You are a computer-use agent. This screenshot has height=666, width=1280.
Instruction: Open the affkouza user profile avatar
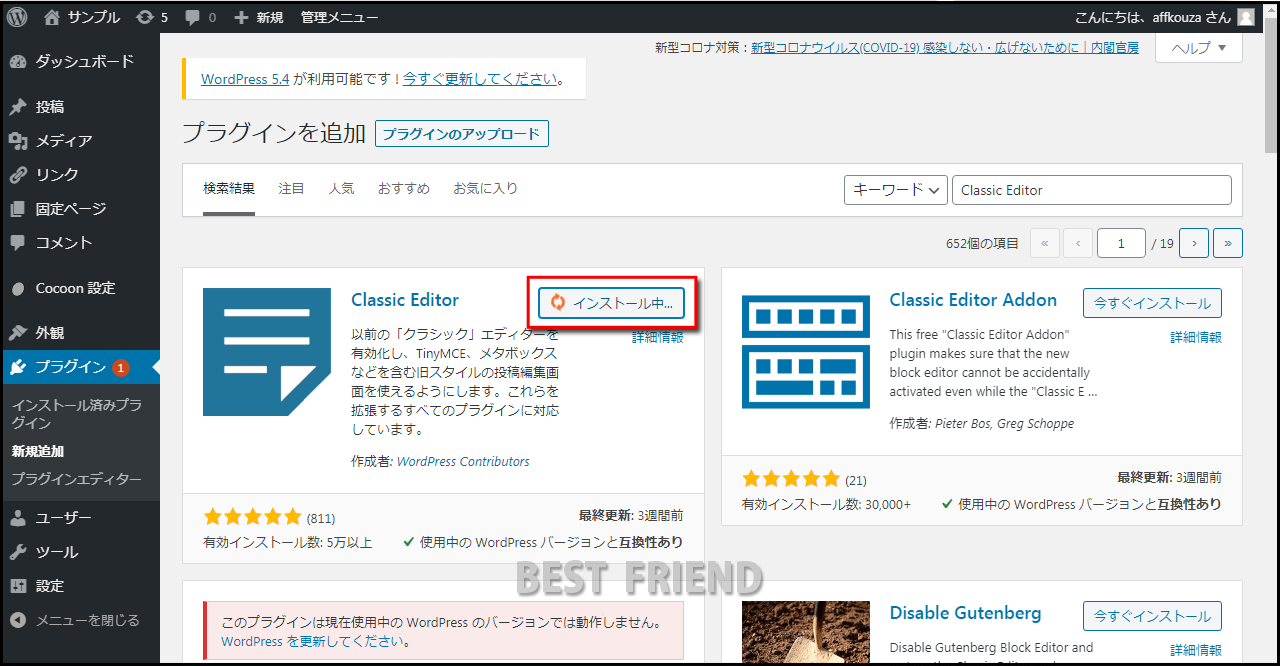tap(1245, 17)
